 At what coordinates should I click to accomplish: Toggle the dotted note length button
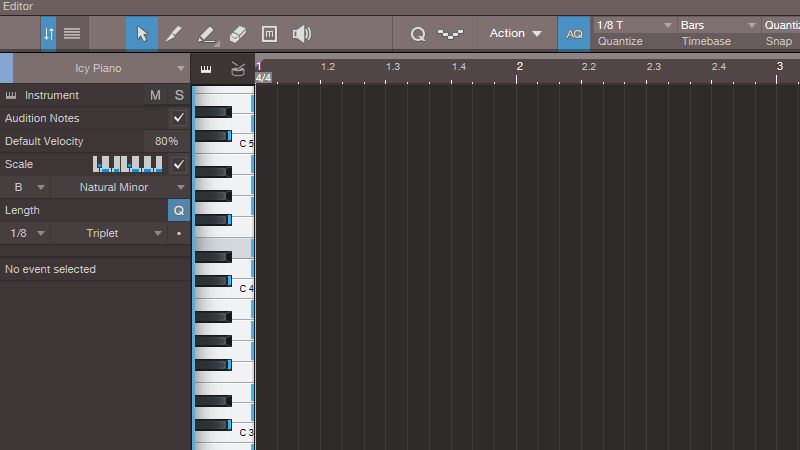tap(179, 233)
